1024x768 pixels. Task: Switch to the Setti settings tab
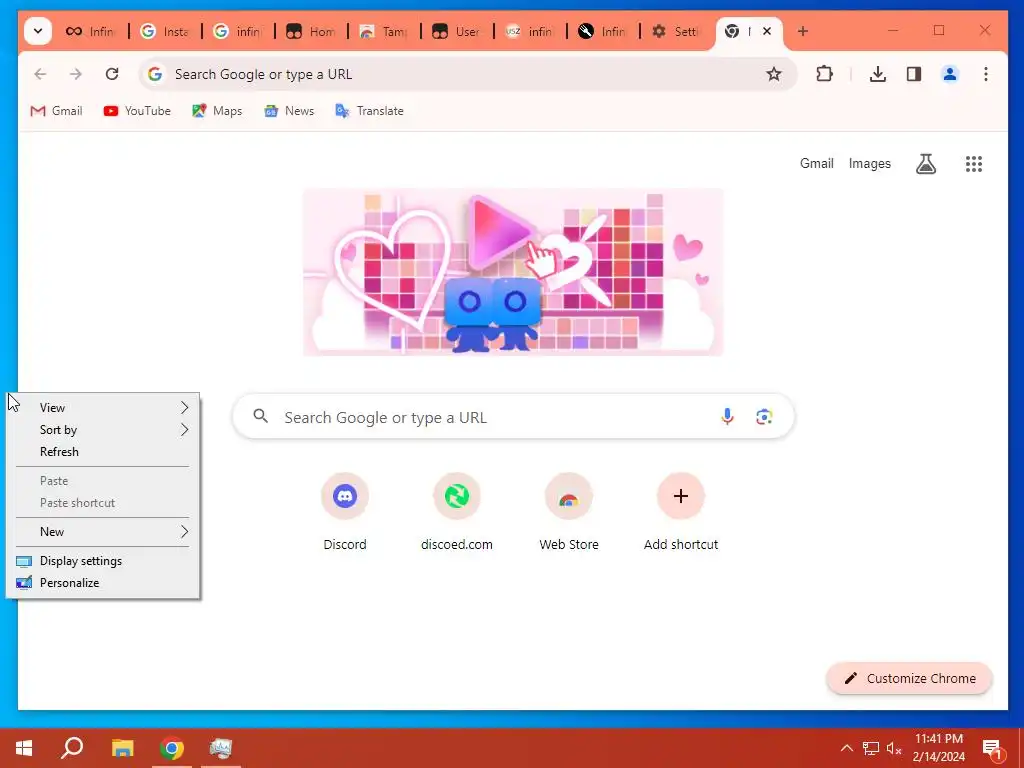tap(677, 31)
